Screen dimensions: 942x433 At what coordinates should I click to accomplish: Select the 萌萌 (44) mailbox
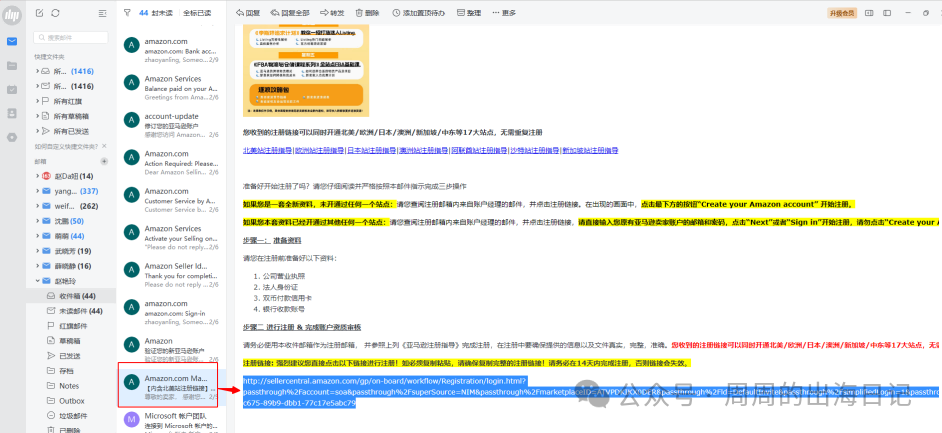click(71, 236)
